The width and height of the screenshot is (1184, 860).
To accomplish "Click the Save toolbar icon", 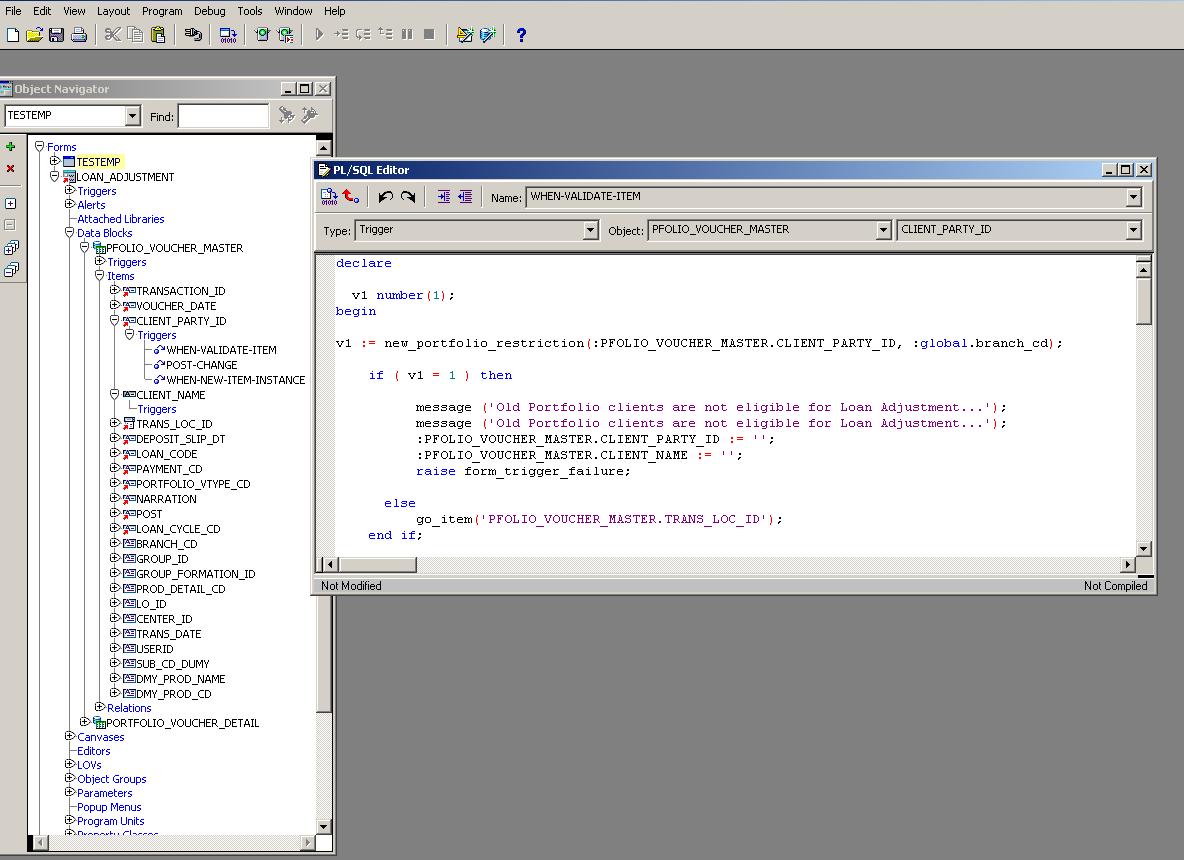I will 57,35.
